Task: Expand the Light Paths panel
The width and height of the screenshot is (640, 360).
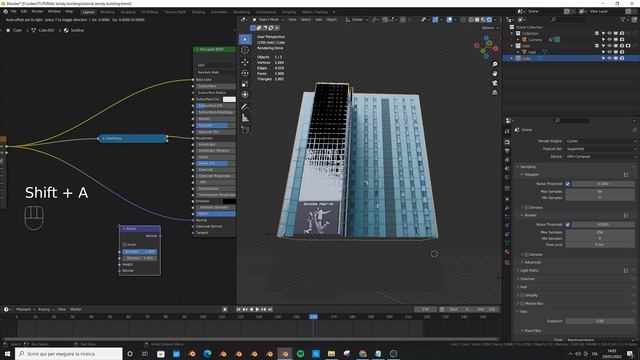Action: [529, 271]
